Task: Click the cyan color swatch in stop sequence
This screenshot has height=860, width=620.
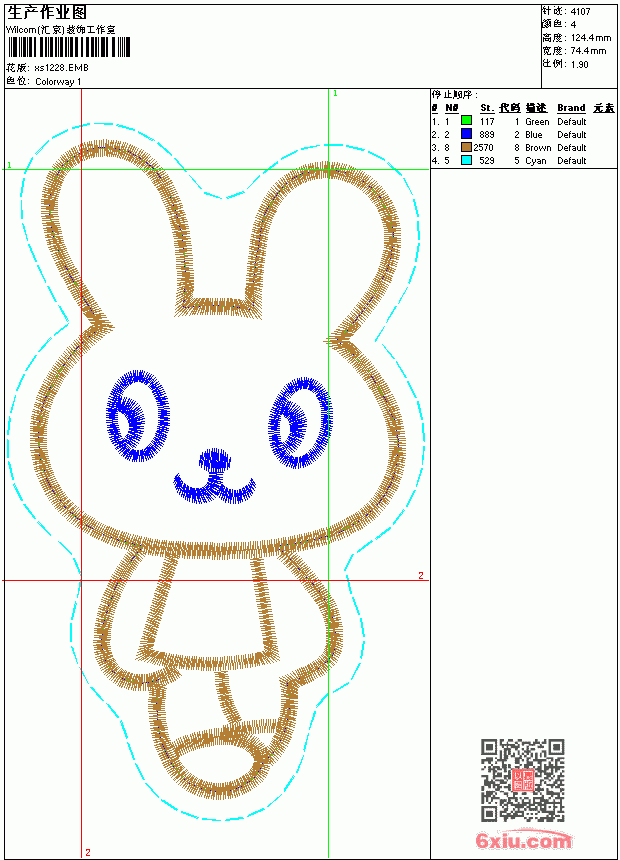Action: (466, 160)
